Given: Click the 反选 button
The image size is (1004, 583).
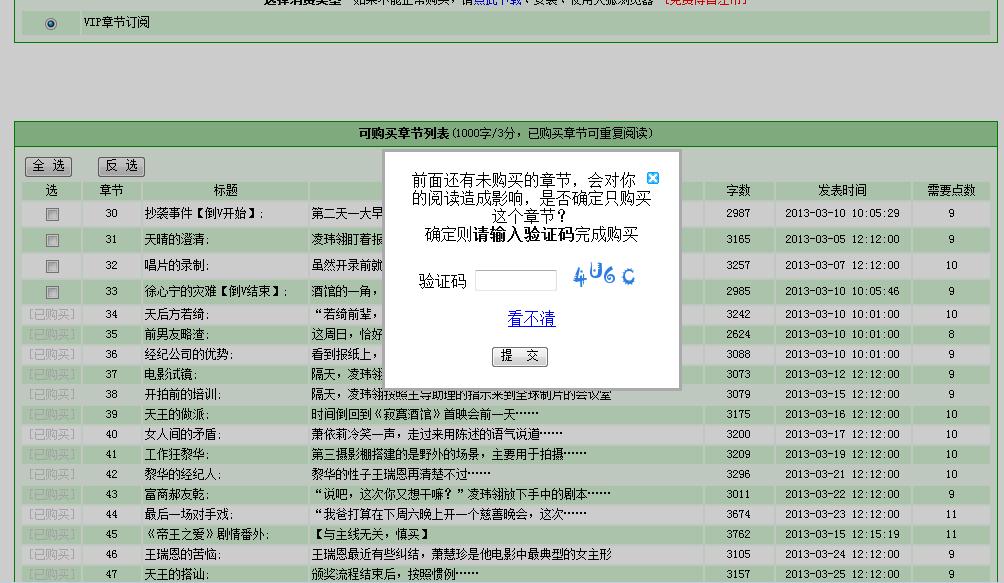Looking at the screenshot, I should (121, 166).
